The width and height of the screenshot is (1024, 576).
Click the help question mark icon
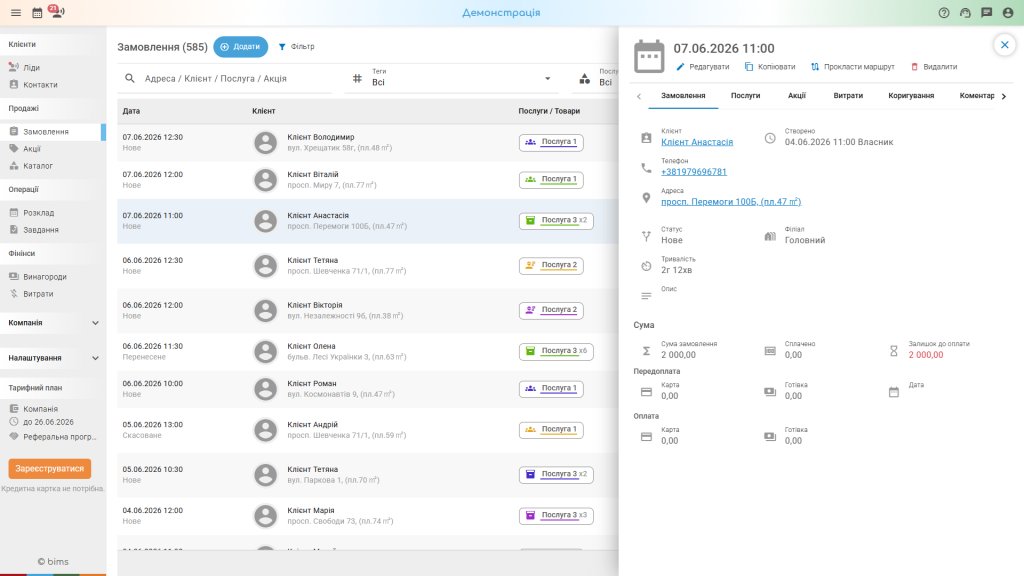click(944, 12)
